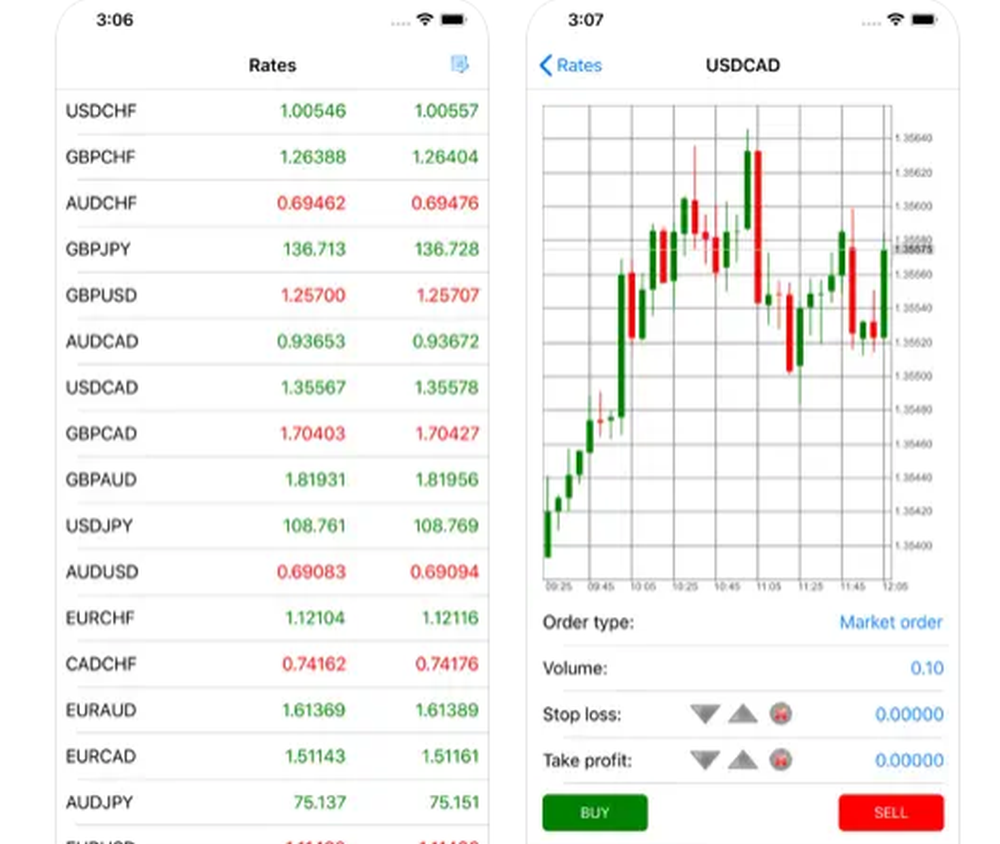The height and width of the screenshot is (844, 1000).
Task: Tap USDCHF bid price 1.00546
Action: click(x=312, y=111)
